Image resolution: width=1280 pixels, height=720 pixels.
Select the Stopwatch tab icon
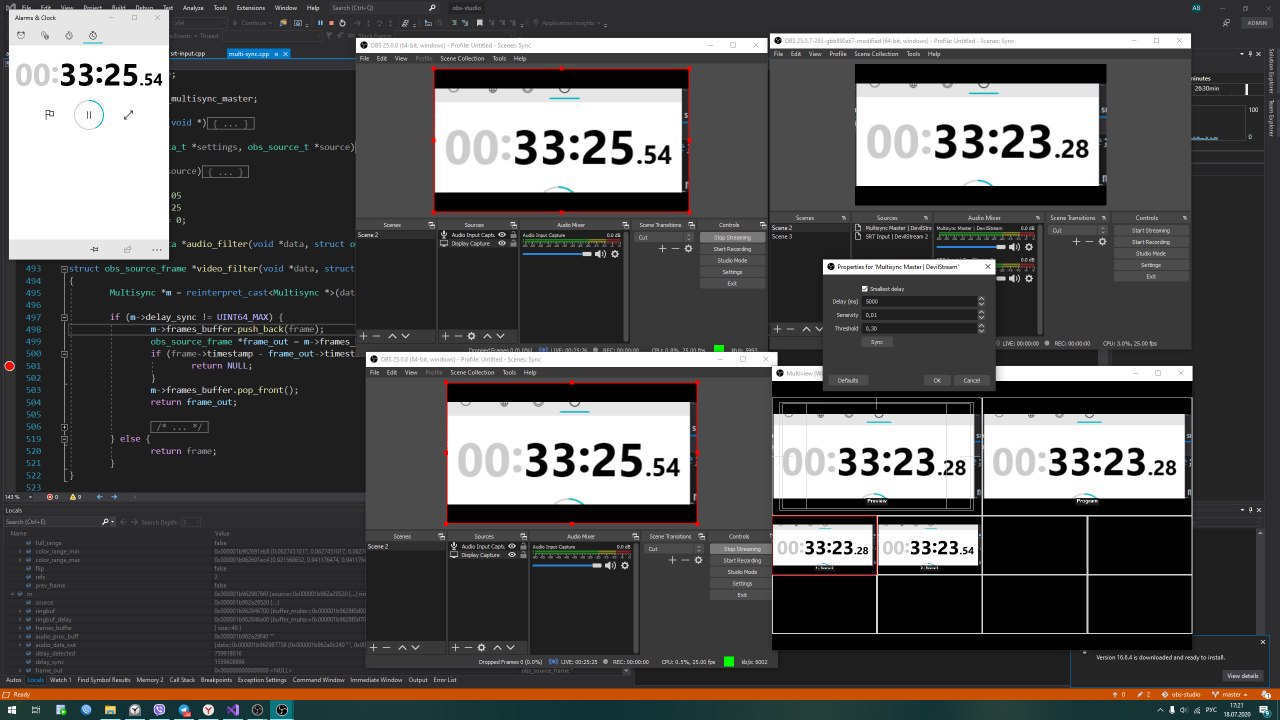tap(93, 36)
